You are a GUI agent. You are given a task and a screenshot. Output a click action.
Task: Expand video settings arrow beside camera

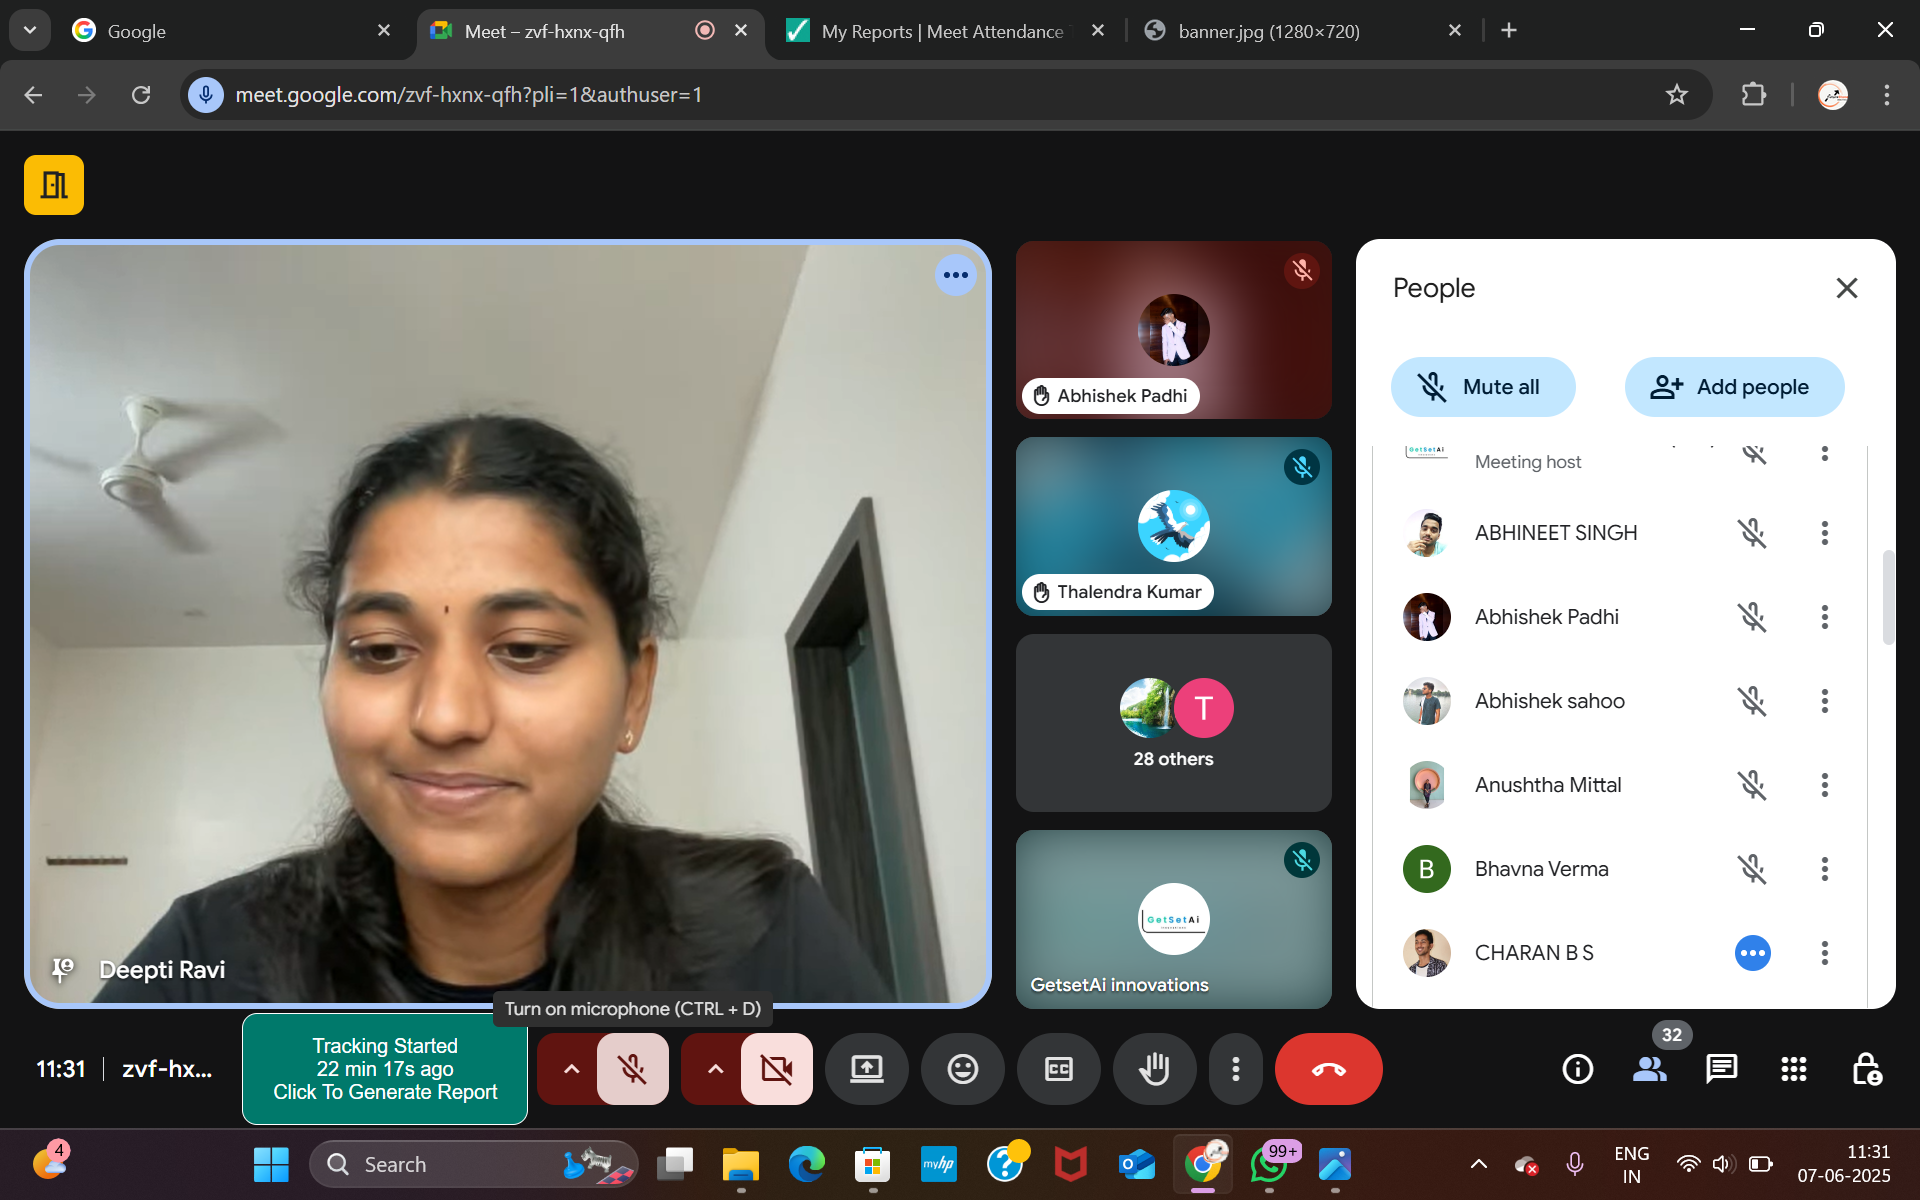715,1069
